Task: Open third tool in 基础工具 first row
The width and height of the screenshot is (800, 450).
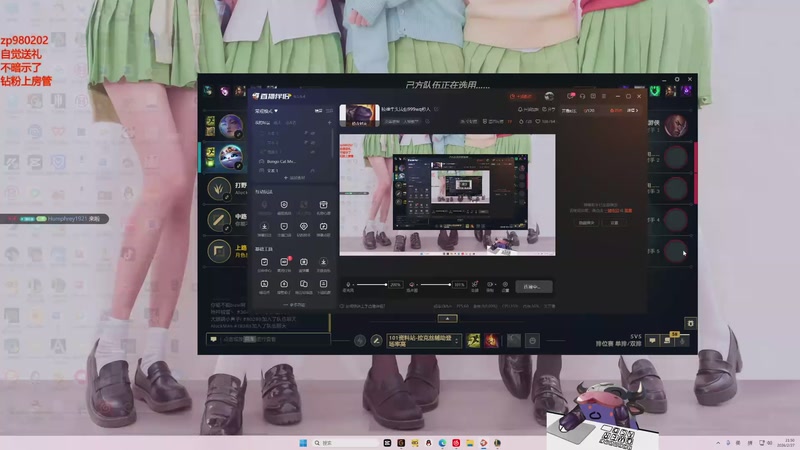Action: point(304,264)
